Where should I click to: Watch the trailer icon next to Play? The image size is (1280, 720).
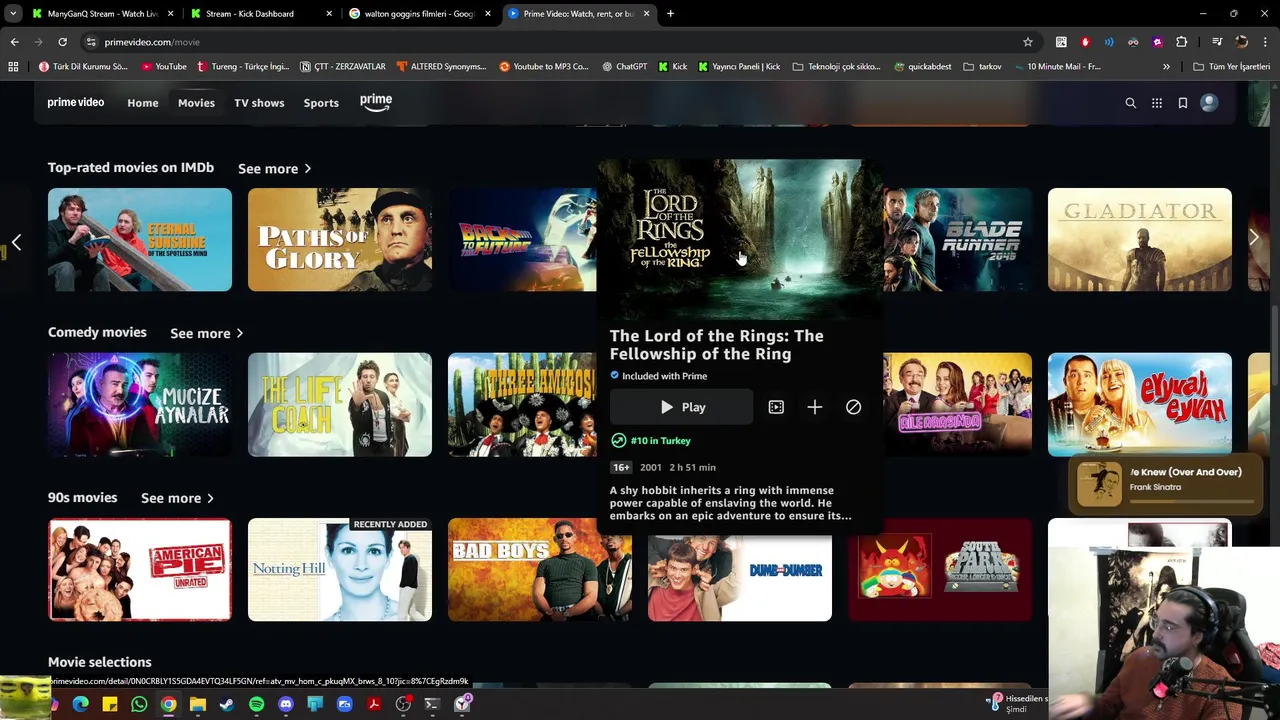[x=776, y=407]
